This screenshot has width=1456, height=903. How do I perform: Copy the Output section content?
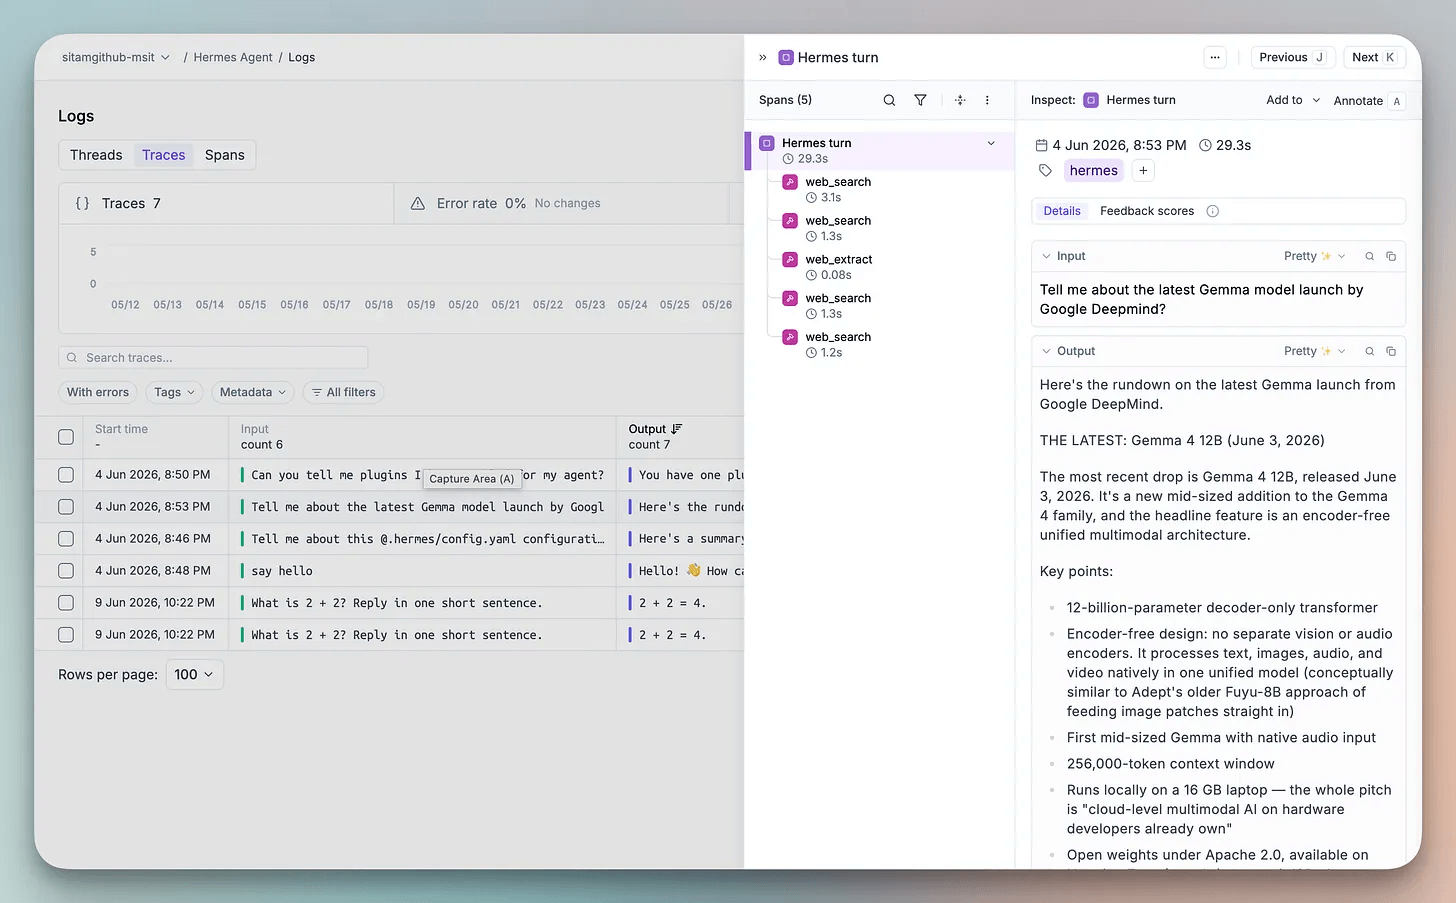(x=1391, y=351)
